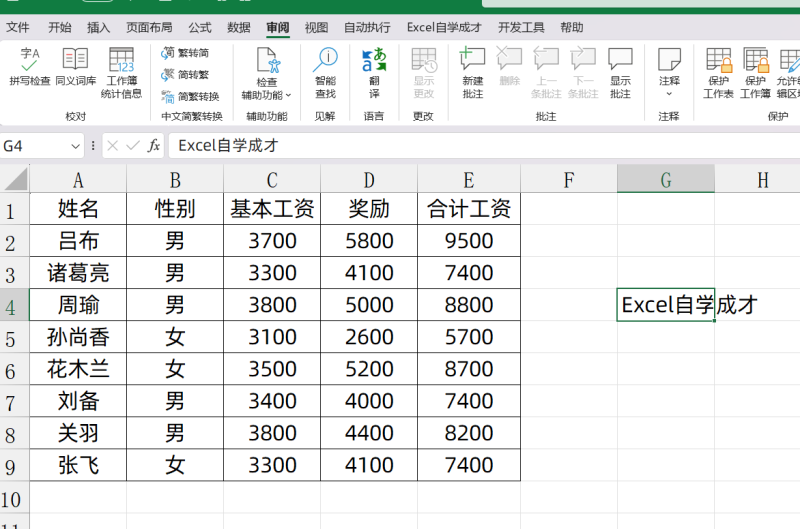Convert text with 简转繁
The width and height of the screenshot is (800, 529).
185,75
